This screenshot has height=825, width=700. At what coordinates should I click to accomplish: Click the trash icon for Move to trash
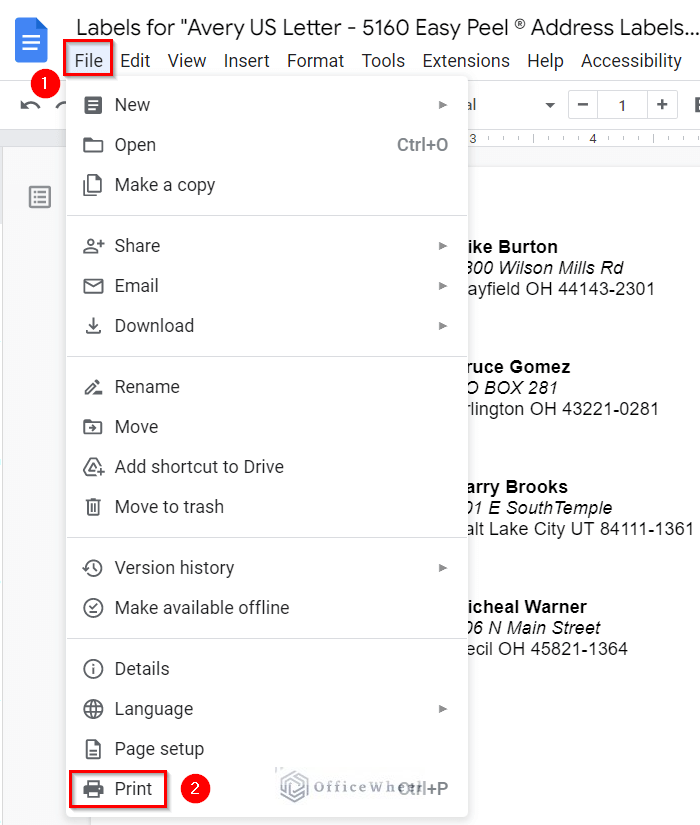coord(93,507)
